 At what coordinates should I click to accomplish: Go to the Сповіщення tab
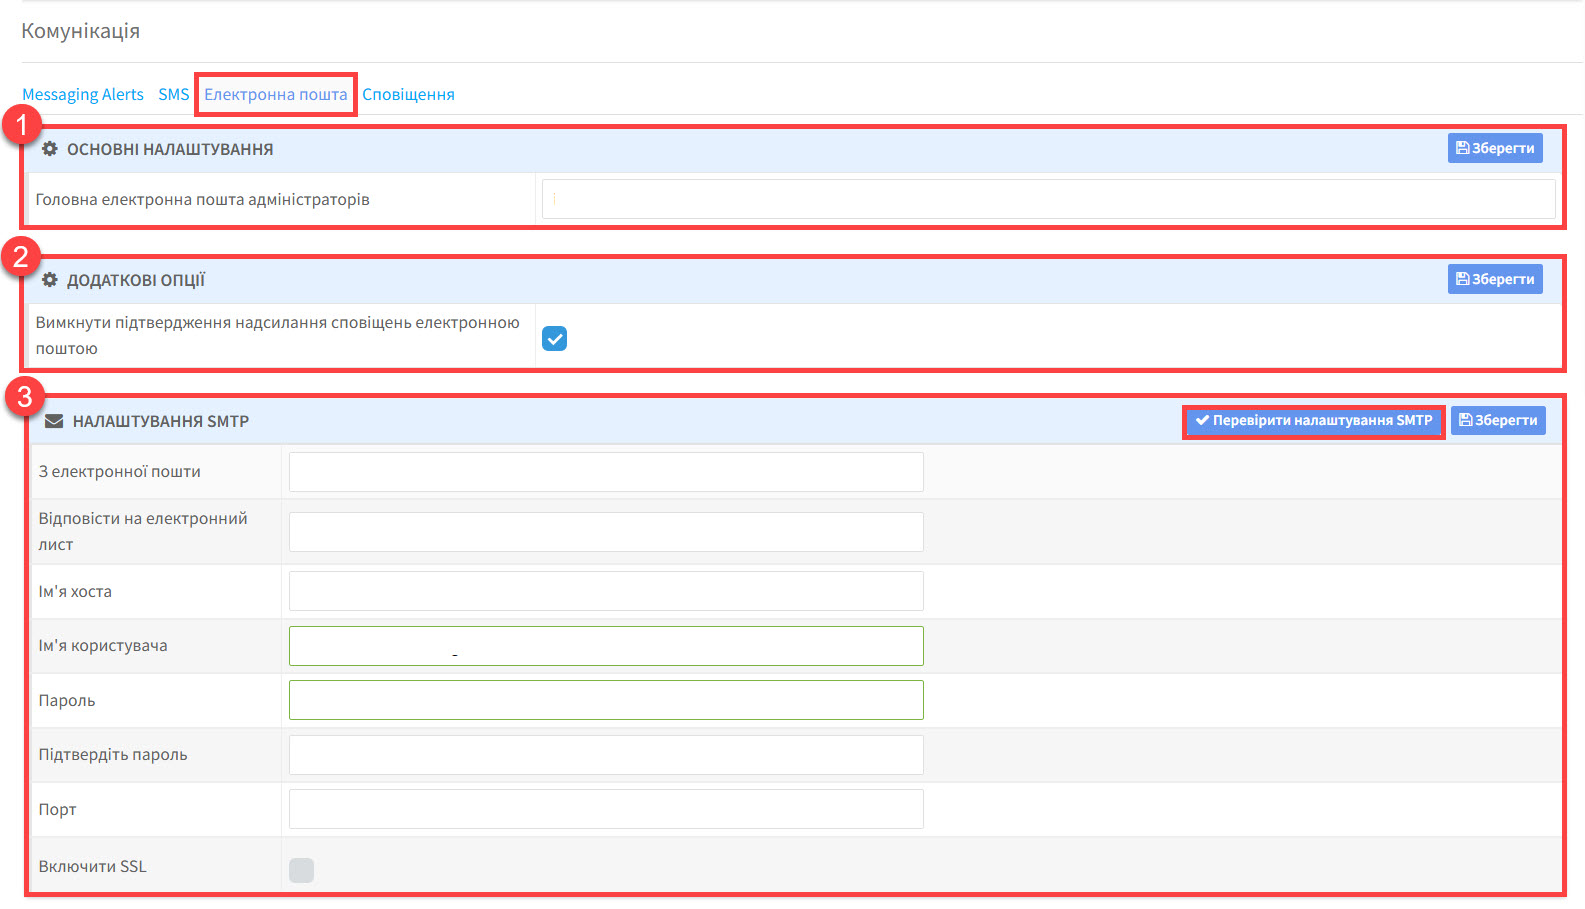[x=408, y=94]
